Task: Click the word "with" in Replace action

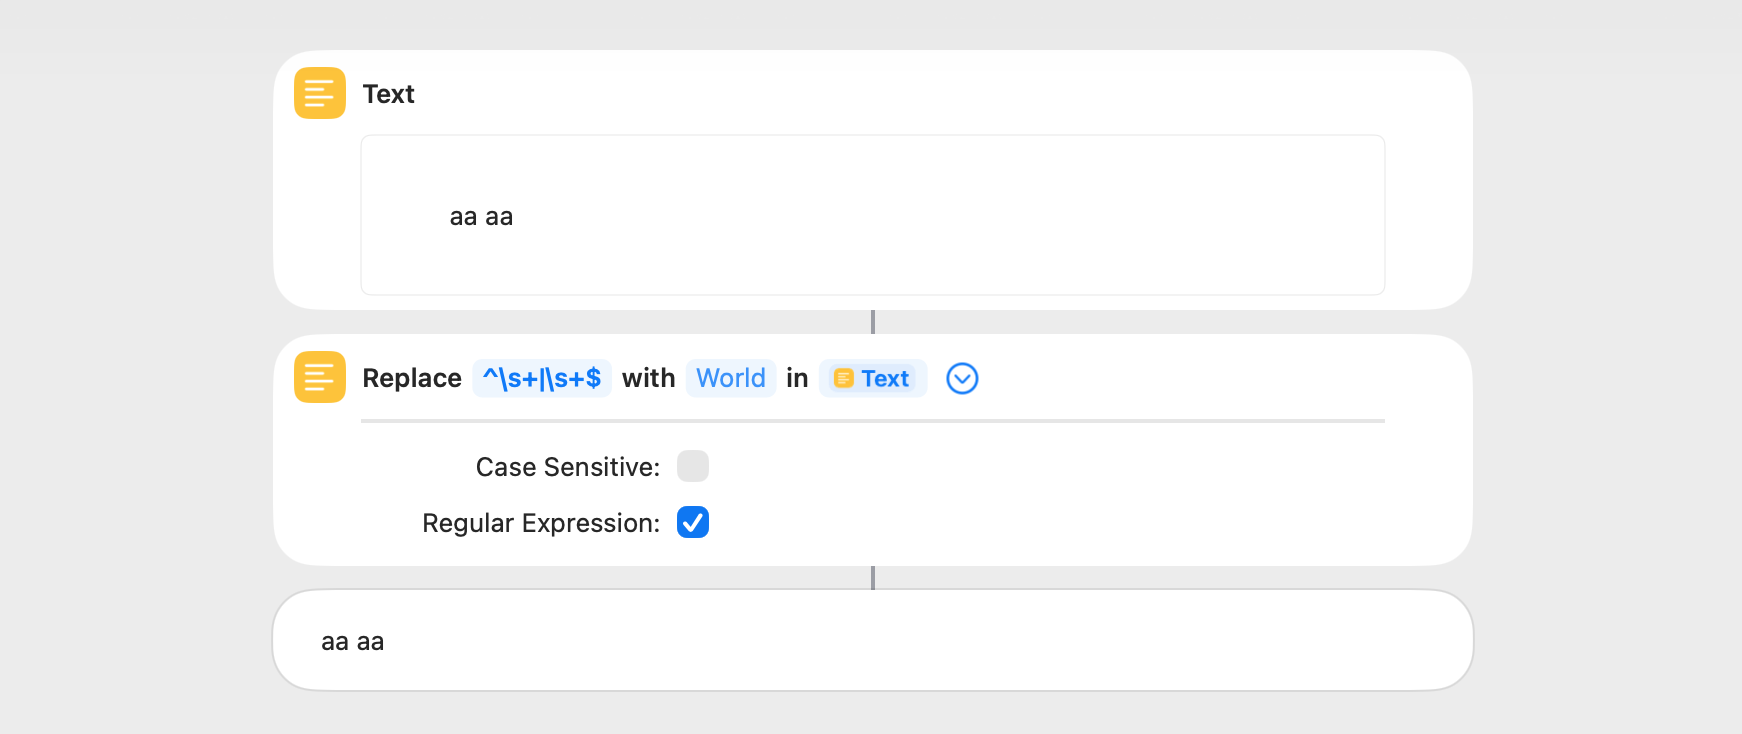Action: click(648, 378)
